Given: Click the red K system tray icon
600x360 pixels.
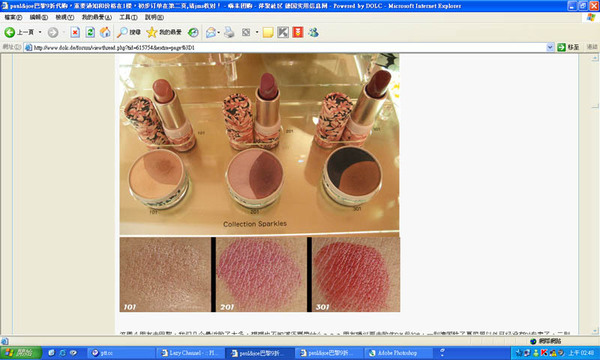Looking at the screenshot, I should pyautogui.click(x=544, y=353).
